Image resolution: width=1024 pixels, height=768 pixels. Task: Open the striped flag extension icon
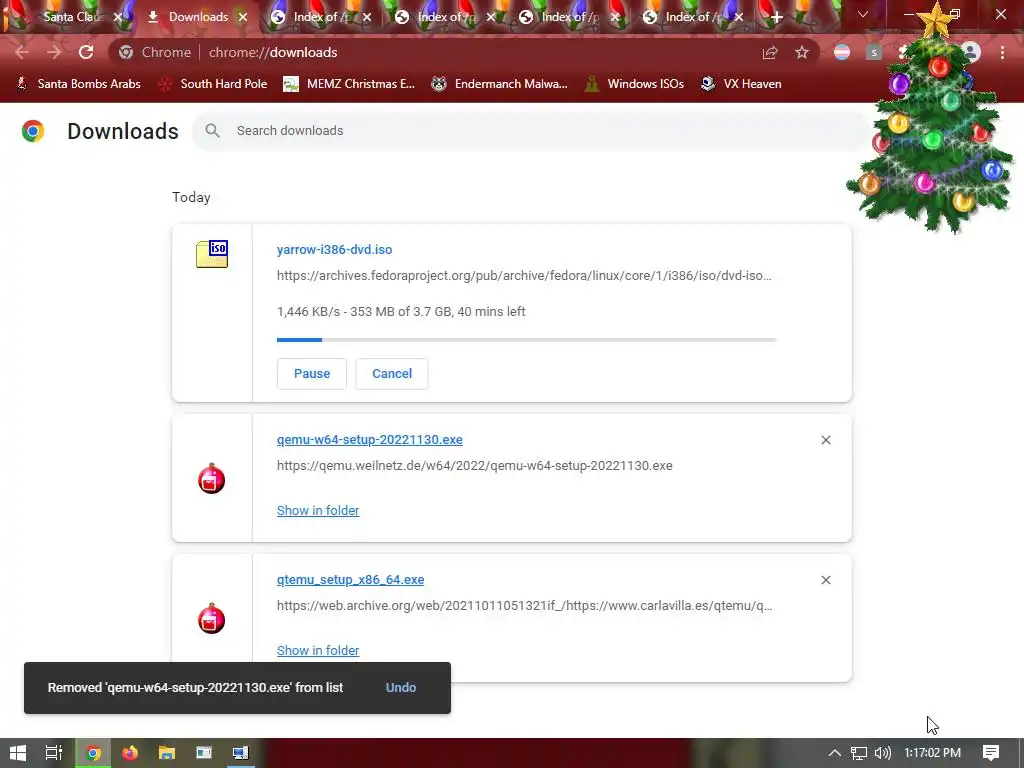tap(842, 52)
